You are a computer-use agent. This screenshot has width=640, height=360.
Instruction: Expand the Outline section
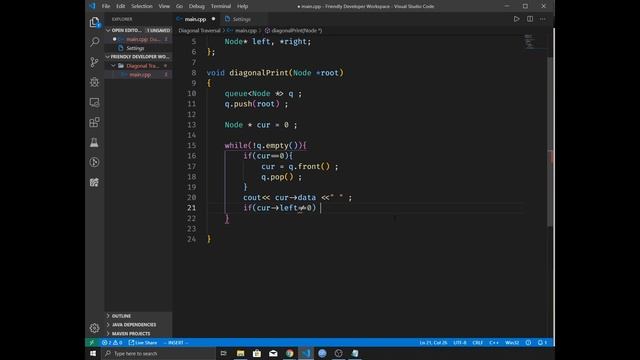138,316
